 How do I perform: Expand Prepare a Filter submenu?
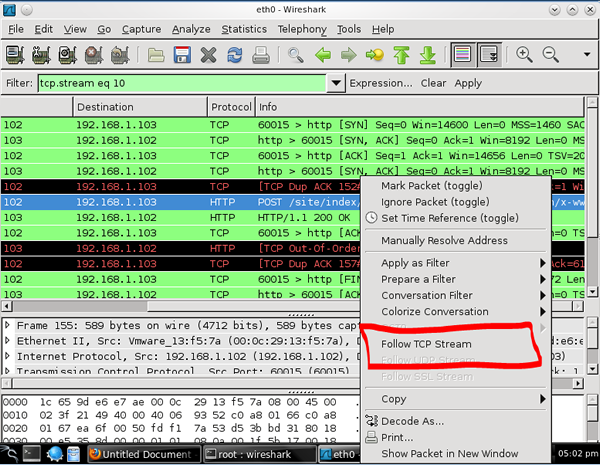pyautogui.click(x=455, y=279)
